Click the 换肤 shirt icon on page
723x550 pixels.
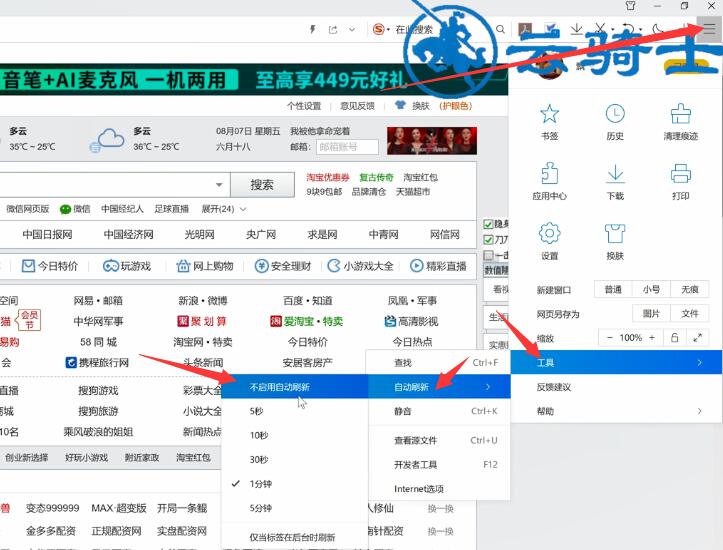click(x=400, y=105)
